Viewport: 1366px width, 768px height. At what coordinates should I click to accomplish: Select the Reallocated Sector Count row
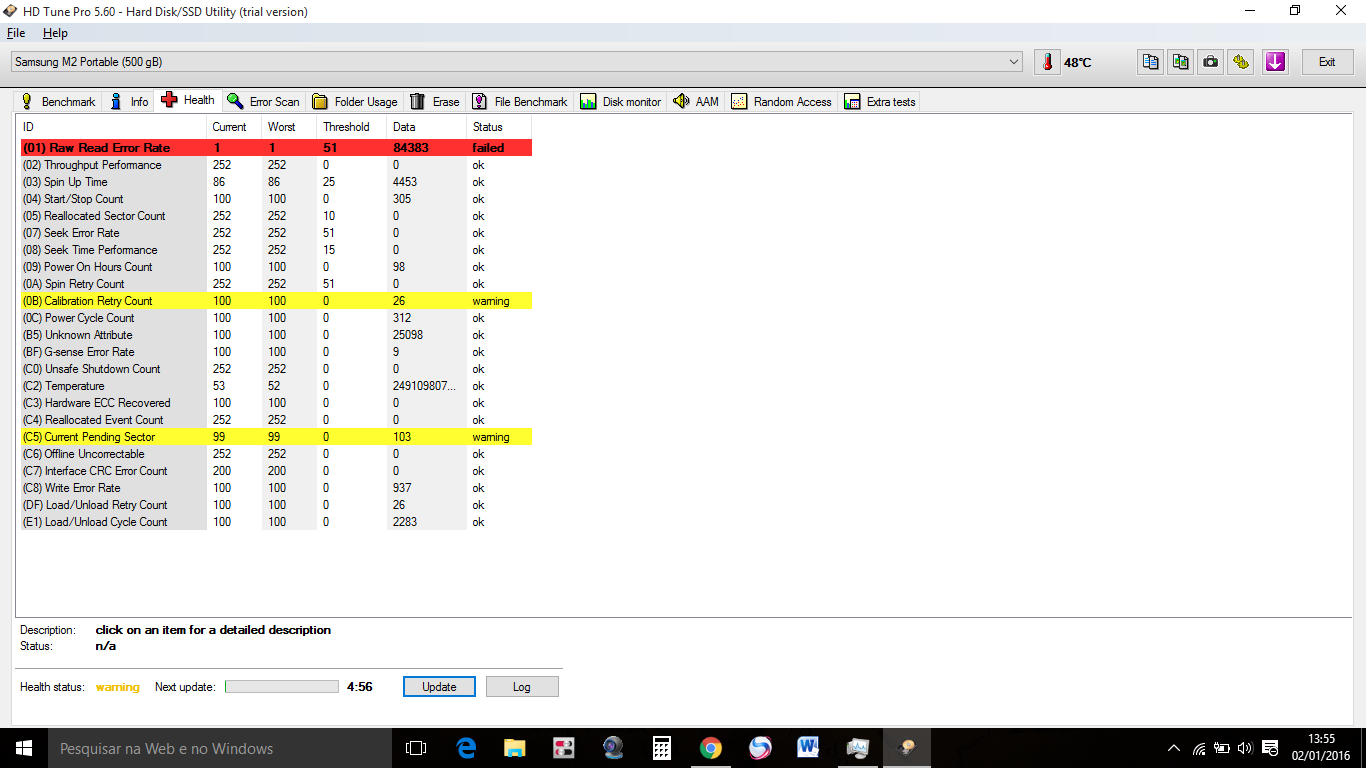pos(276,216)
